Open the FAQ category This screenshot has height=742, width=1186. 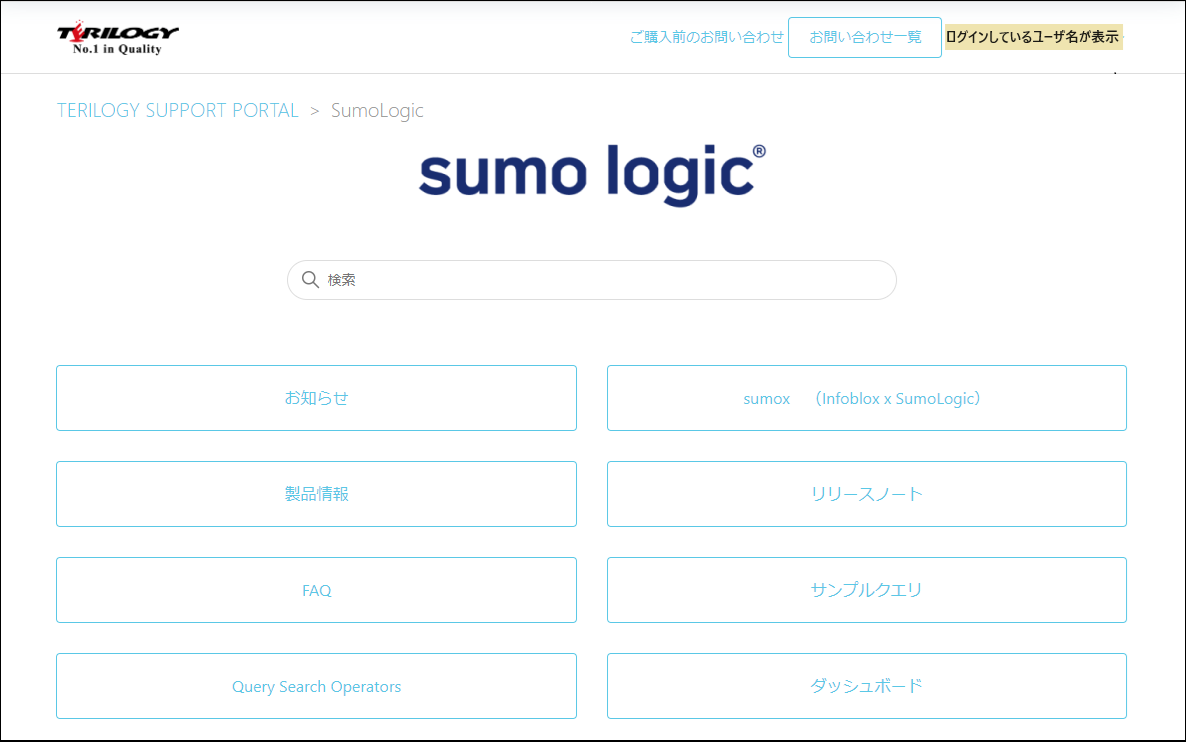tap(316, 590)
